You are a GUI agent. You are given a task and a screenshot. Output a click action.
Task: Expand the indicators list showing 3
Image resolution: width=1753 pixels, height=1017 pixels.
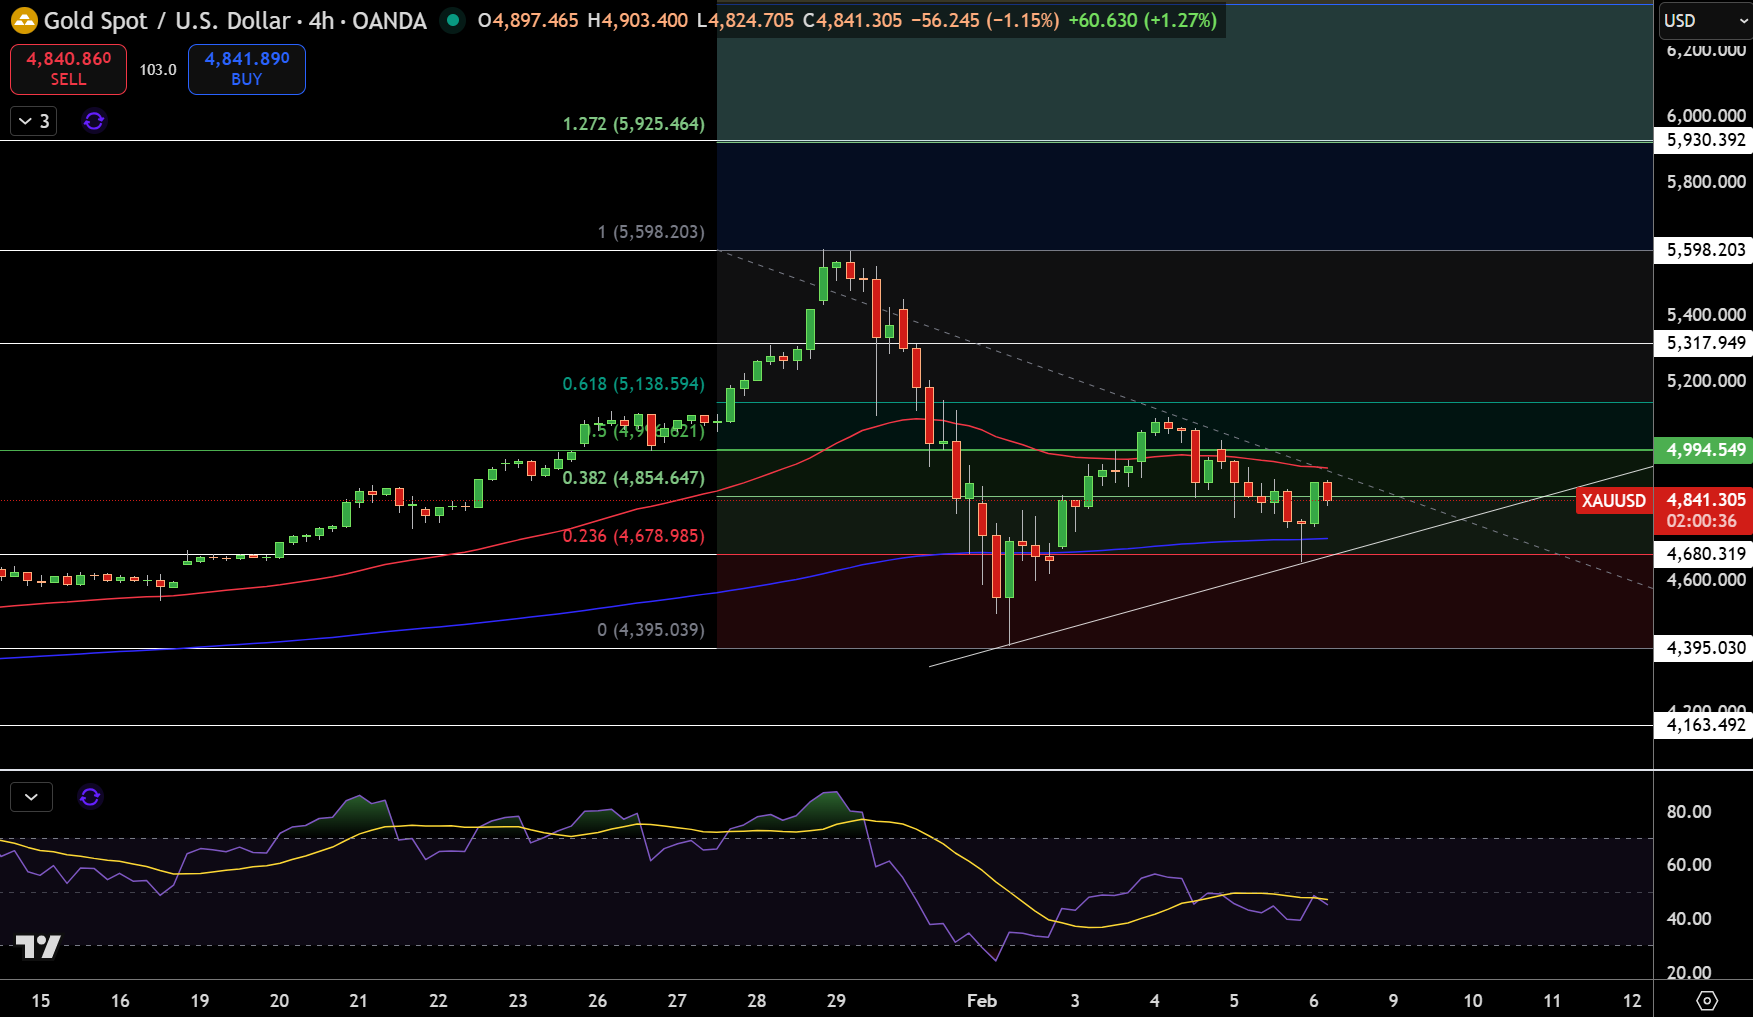tap(34, 121)
